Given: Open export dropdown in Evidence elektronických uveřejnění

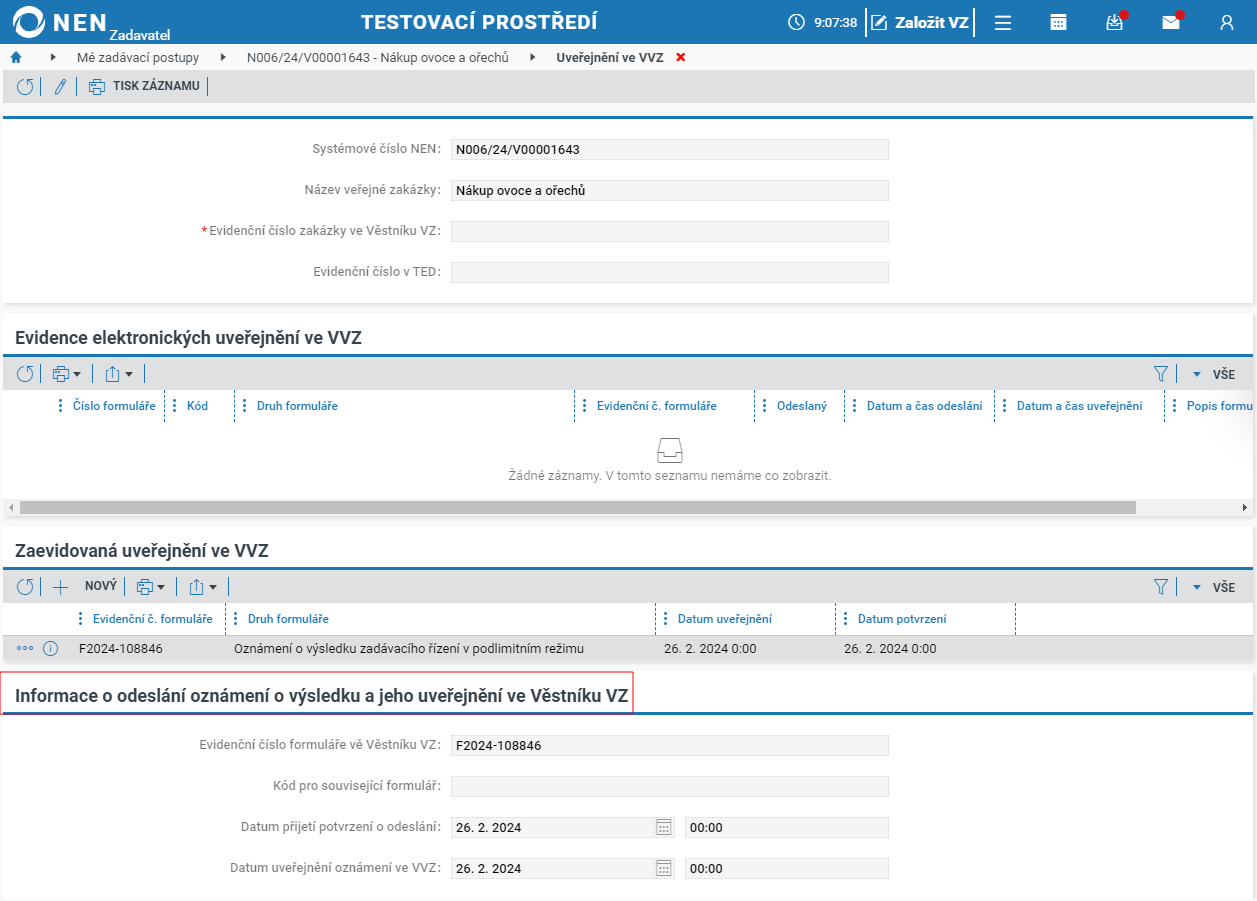Looking at the screenshot, I should coord(119,374).
